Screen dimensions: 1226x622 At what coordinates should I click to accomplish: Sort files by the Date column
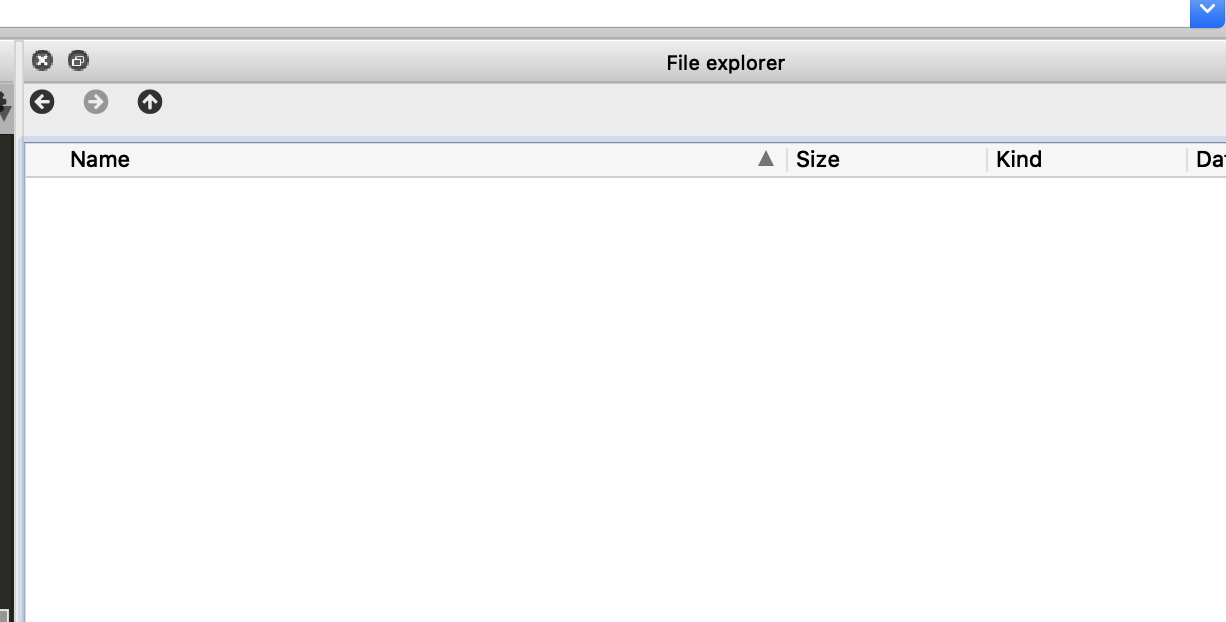1212,158
